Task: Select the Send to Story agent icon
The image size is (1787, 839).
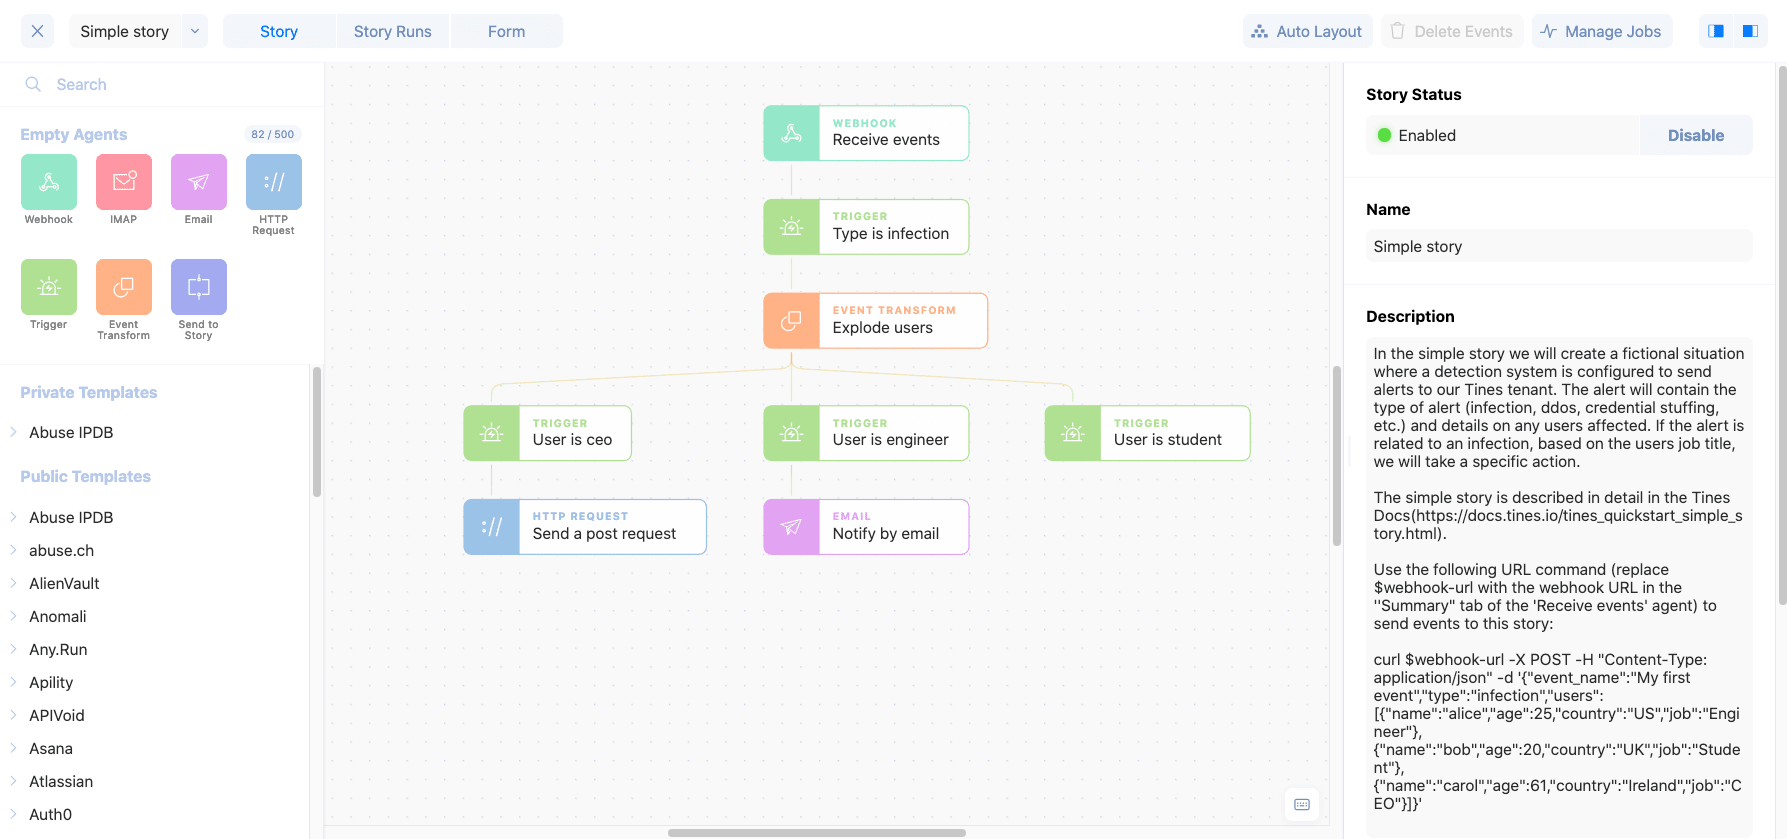Action: point(199,287)
